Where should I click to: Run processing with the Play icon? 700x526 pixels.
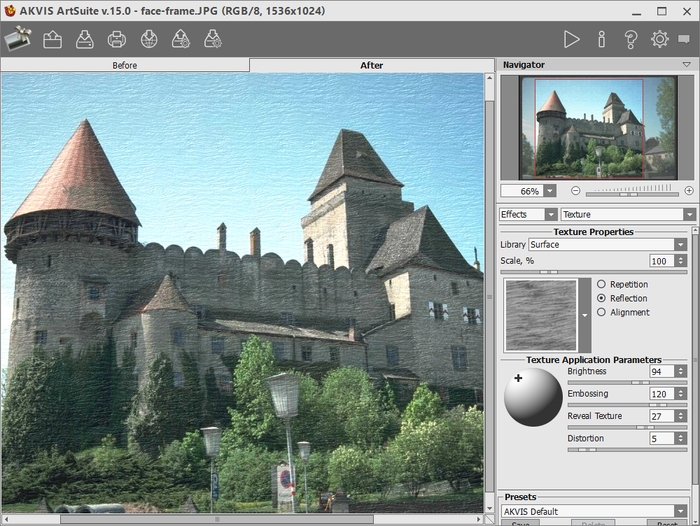(571, 39)
